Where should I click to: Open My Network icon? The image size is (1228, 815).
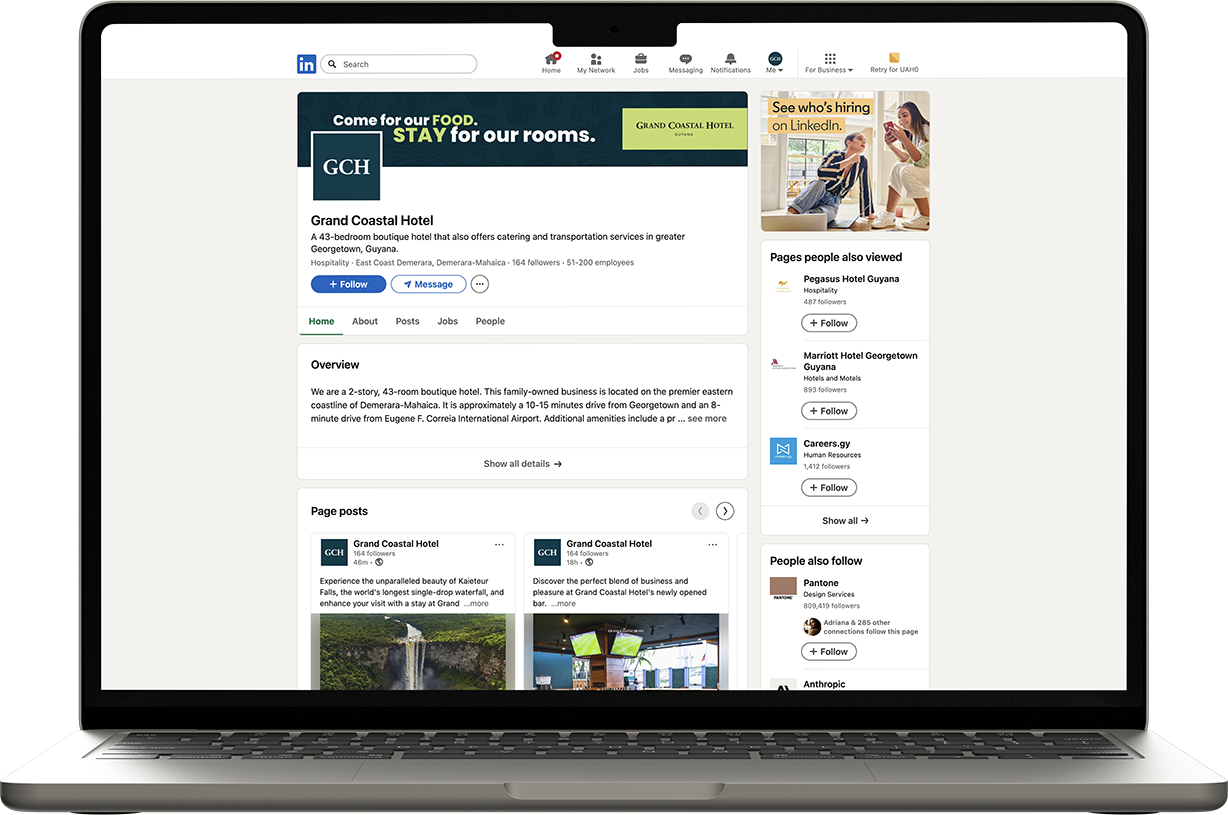(596, 59)
